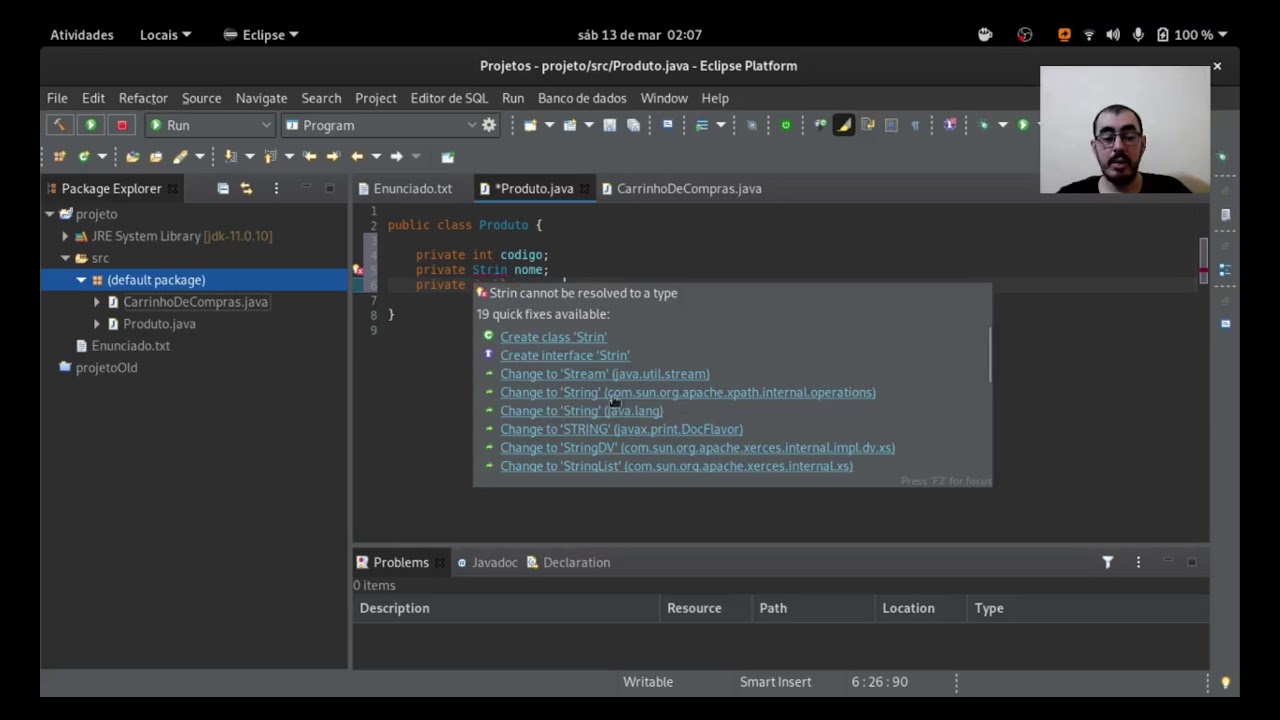
Task: Open the File menu
Action: pos(57,98)
